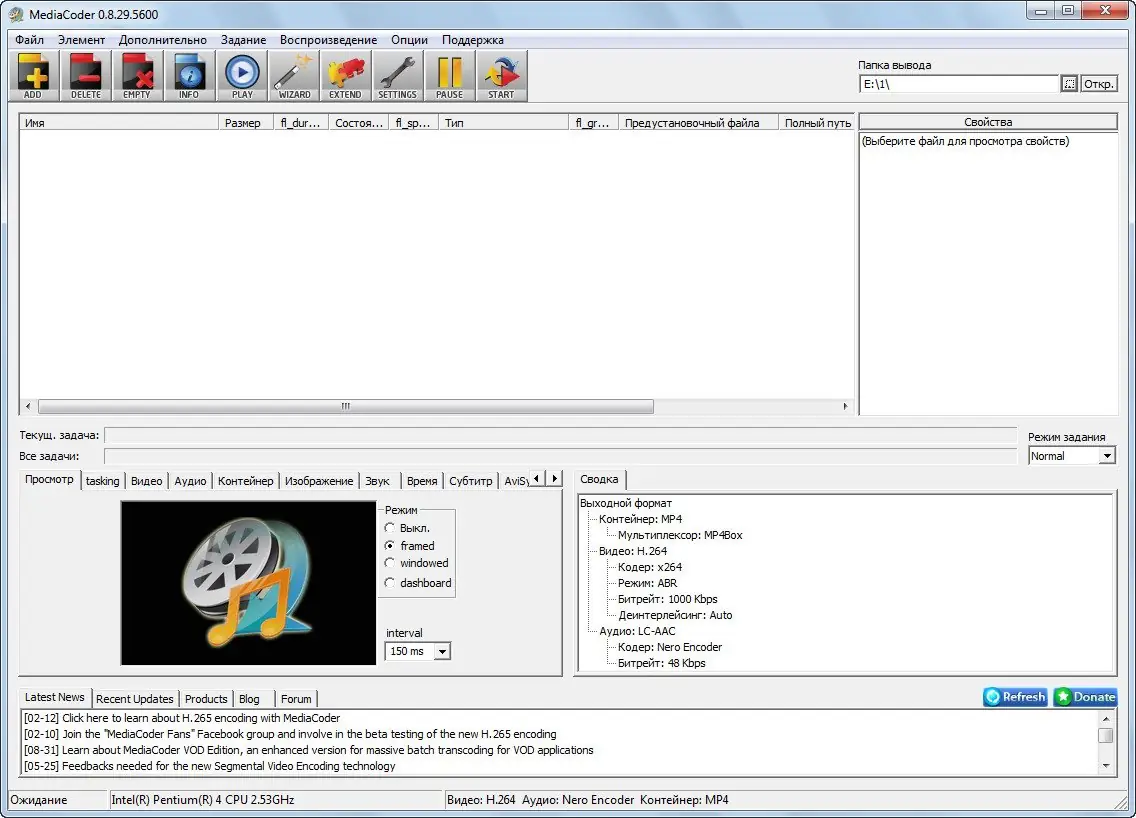Click the output folder path field
The width and height of the screenshot is (1136, 818).
pyautogui.click(x=959, y=84)
